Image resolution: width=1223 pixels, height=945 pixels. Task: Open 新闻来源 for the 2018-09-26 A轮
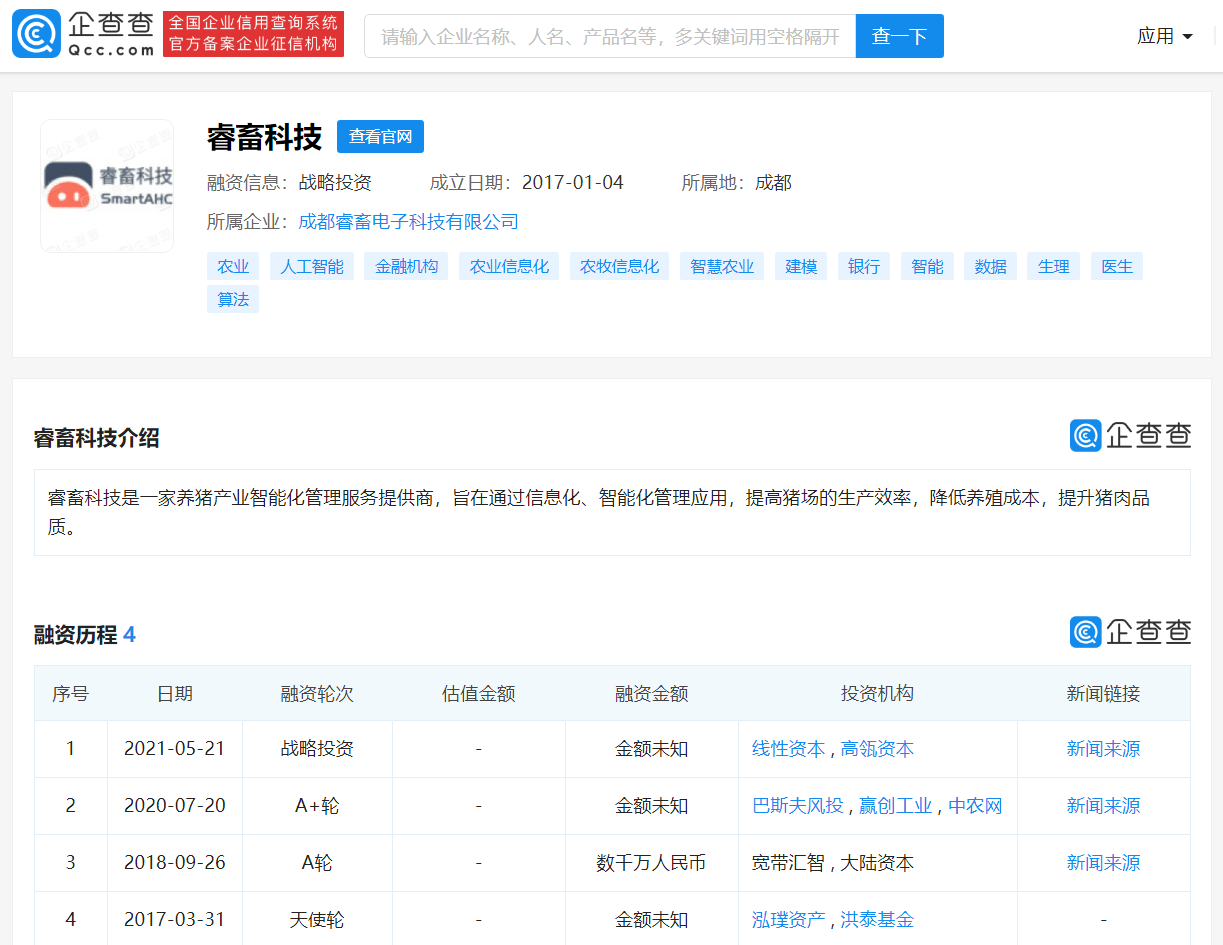tap(1103, 863)
